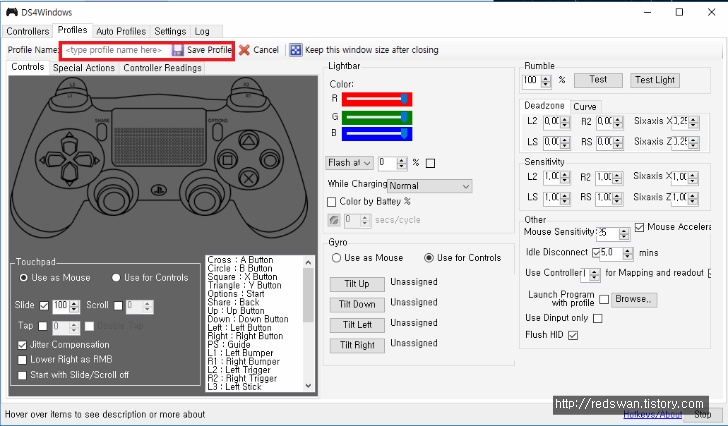The image size is (728, 426).
Task: Click the right stick on controller image
Action: pyautogui.click(x=206, y=200)
